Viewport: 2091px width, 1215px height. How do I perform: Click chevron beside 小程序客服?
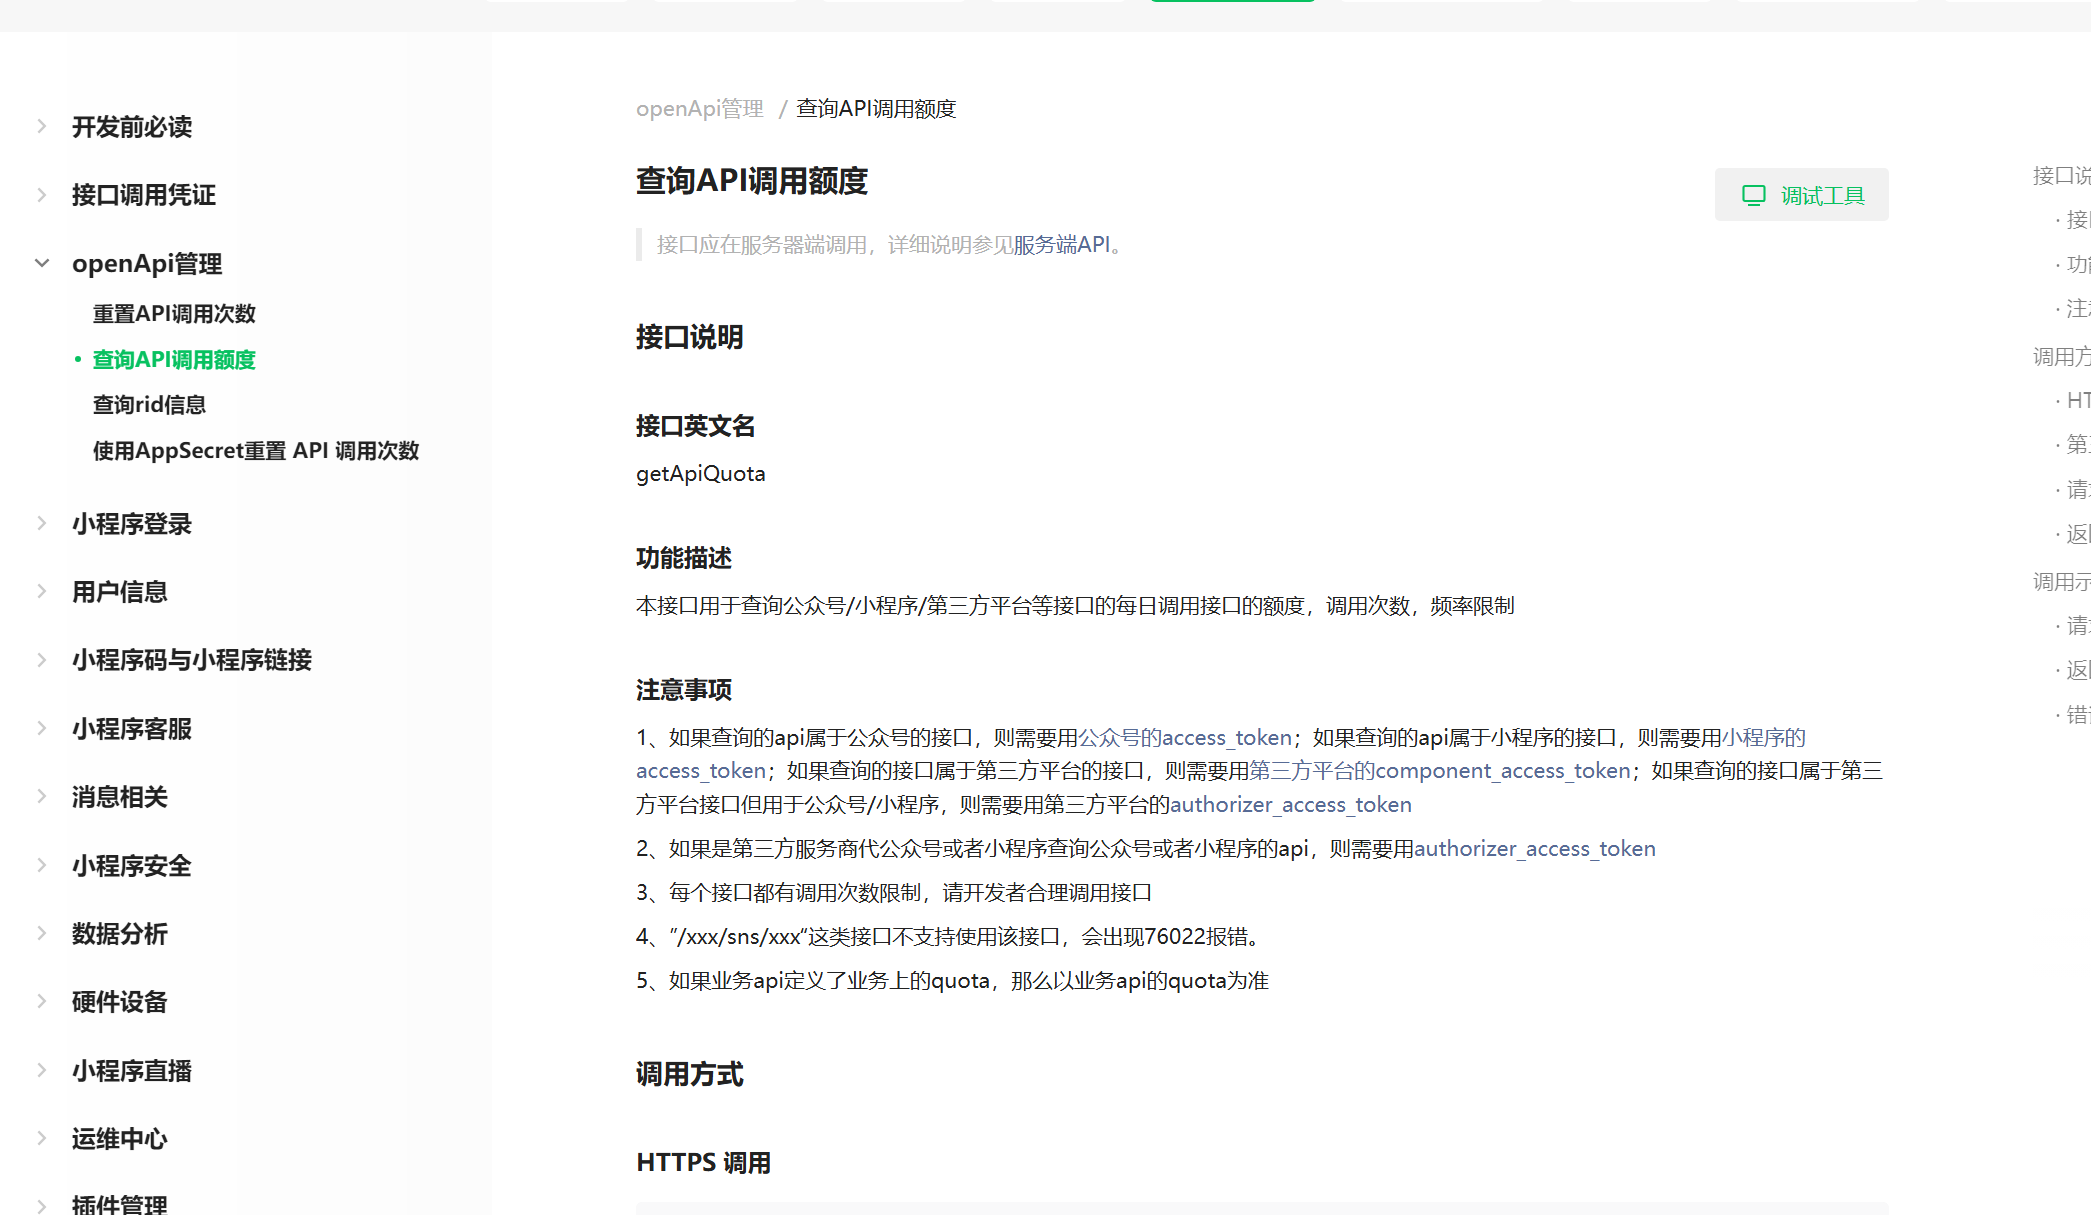42,728
